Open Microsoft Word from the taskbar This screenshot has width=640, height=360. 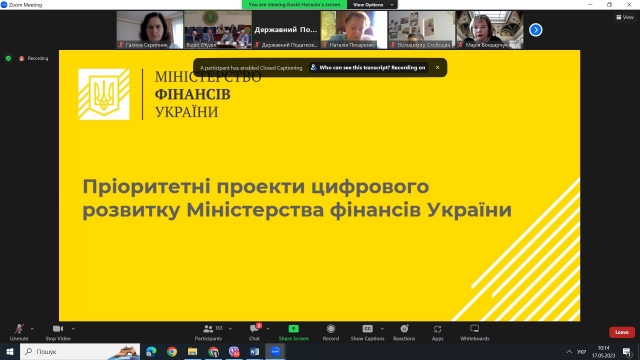point(255,351)
